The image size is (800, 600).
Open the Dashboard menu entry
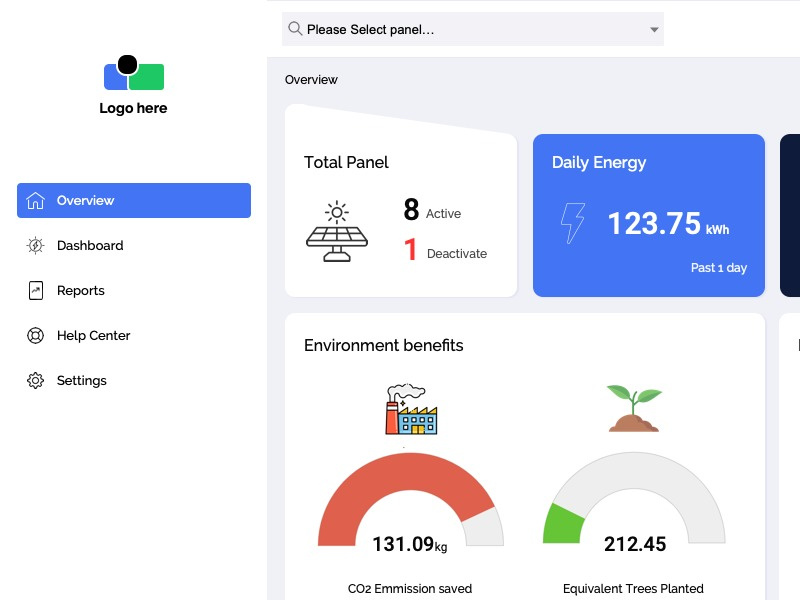click(x=88, y=245)
